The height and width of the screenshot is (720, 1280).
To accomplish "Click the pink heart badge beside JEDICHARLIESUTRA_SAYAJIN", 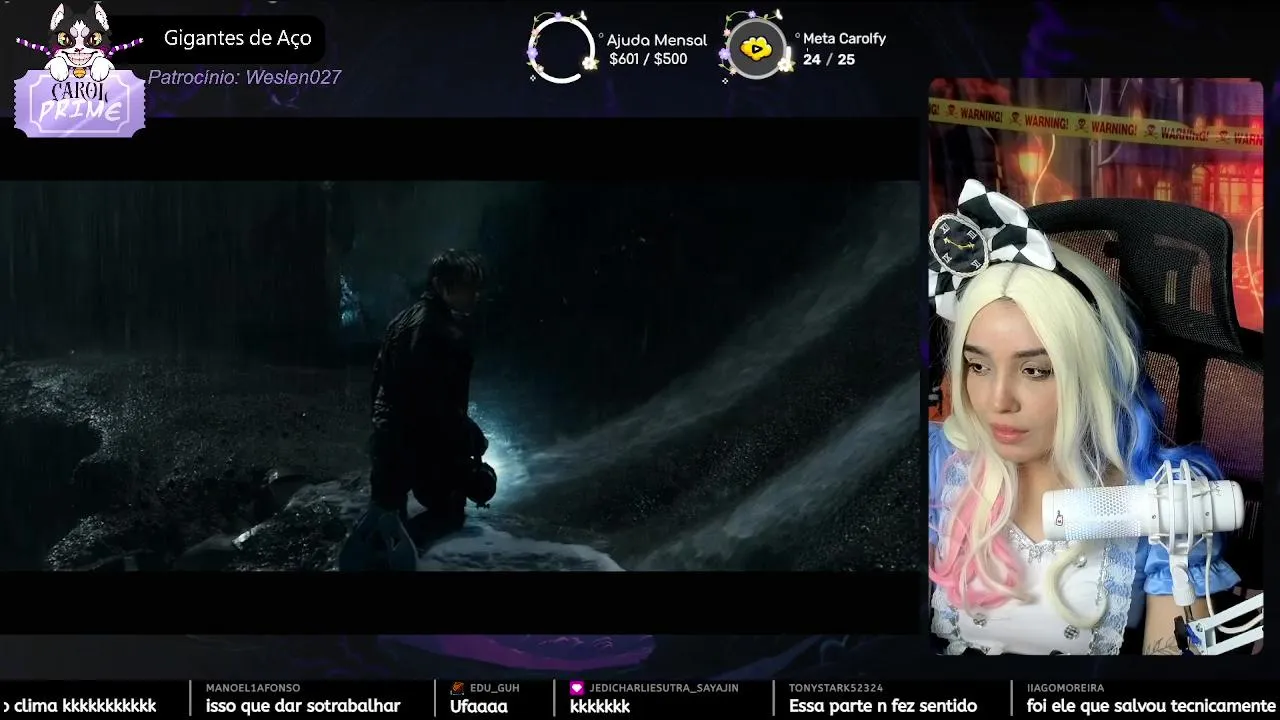I will [576, 688].
